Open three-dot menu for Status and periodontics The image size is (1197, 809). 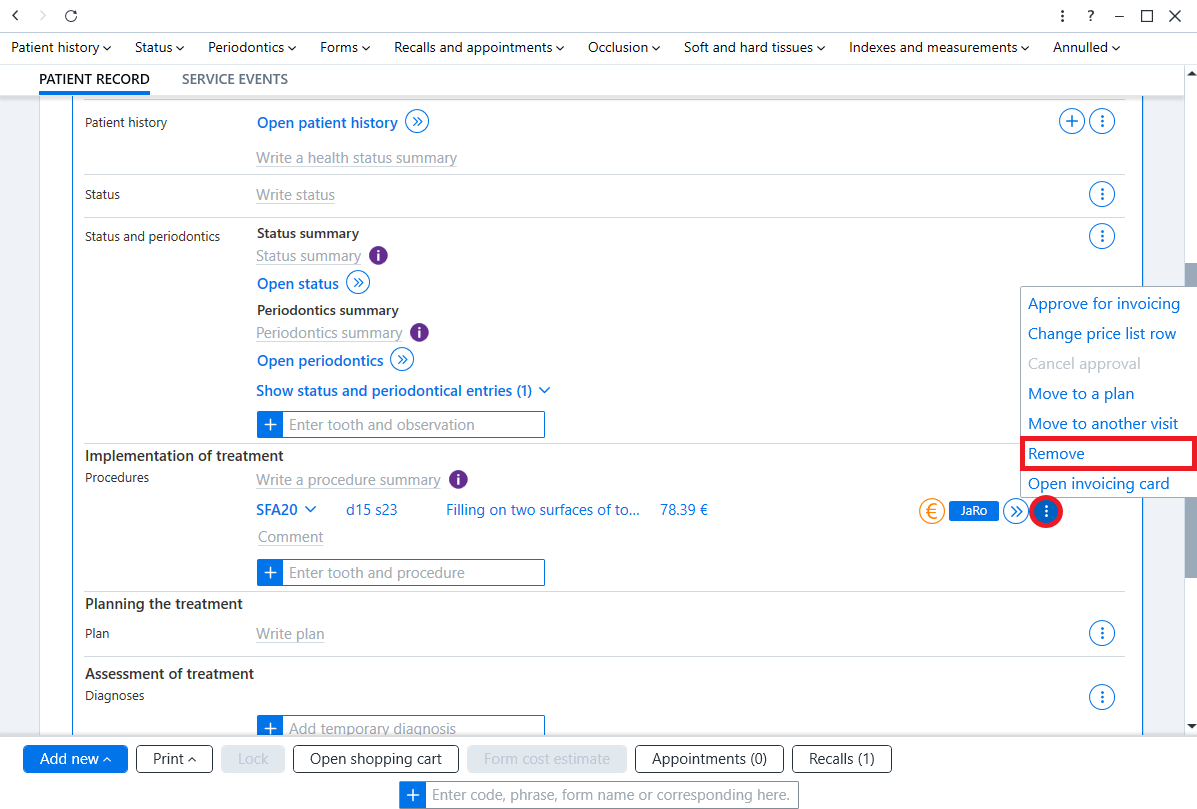[1102, 236]
